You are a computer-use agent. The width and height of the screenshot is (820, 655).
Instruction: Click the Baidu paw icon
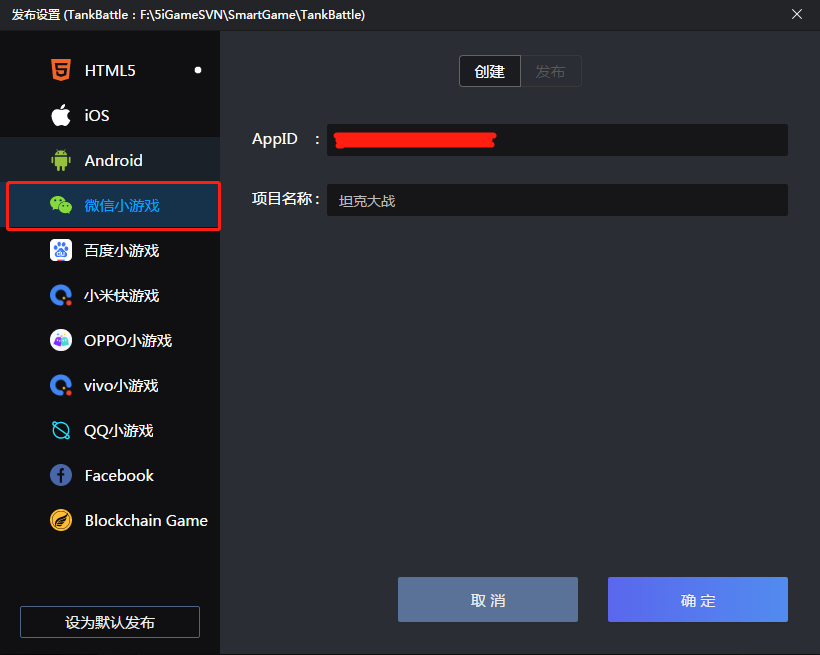[x=61, y=250]
